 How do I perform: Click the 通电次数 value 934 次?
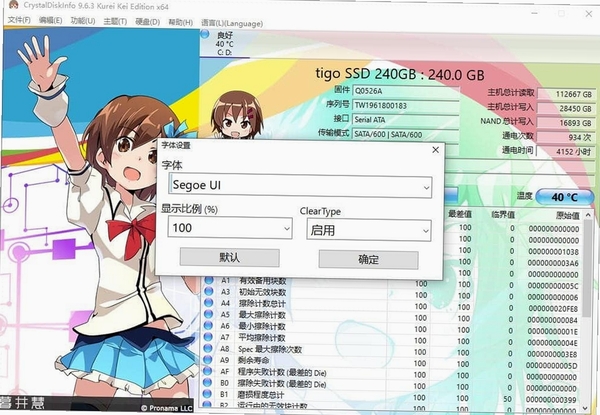point(566,137)
